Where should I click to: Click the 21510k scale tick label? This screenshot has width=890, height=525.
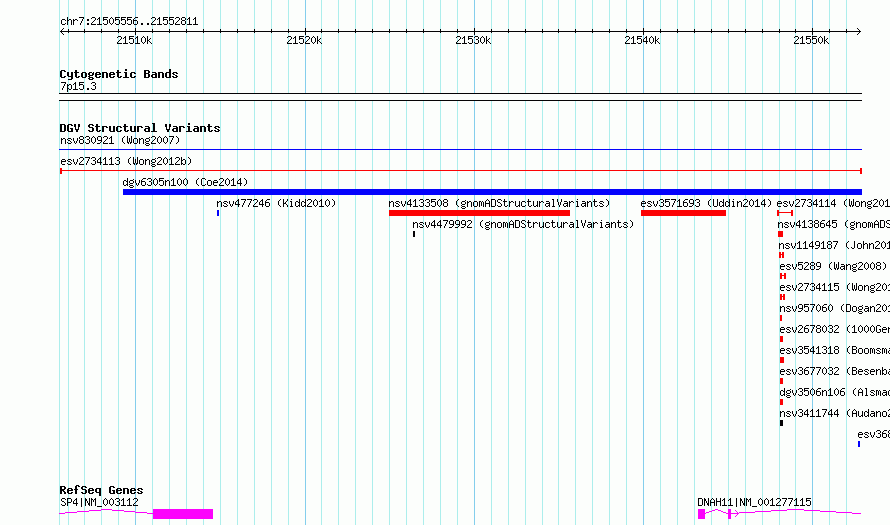point(134,40)
